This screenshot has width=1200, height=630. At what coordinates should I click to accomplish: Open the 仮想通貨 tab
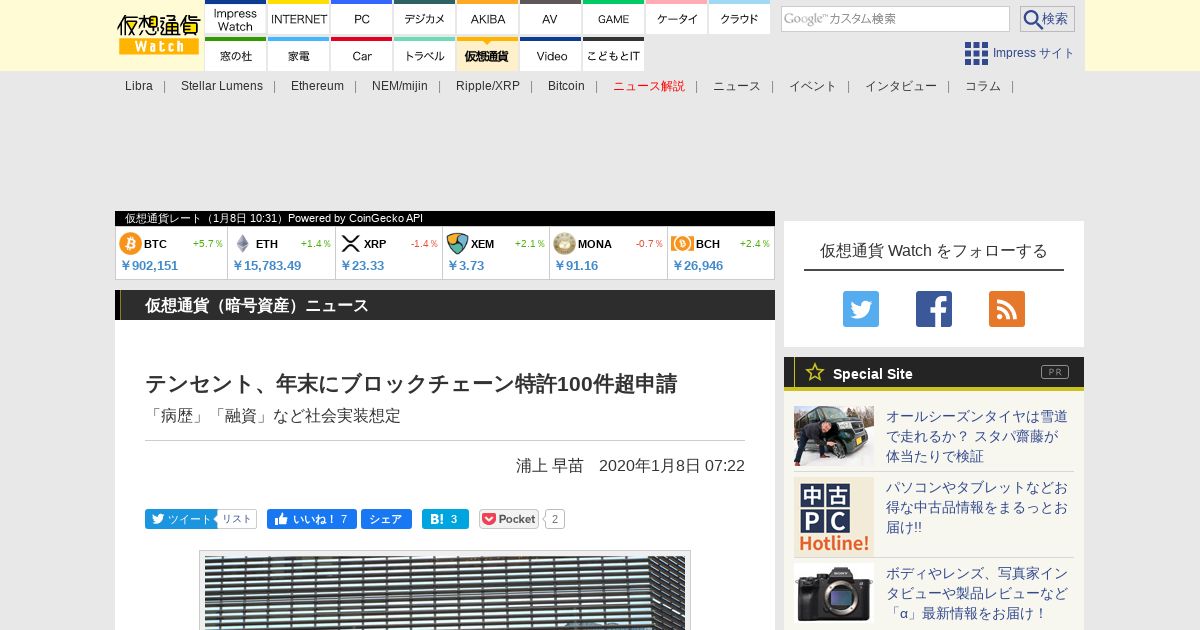click(x=488, y=55)
